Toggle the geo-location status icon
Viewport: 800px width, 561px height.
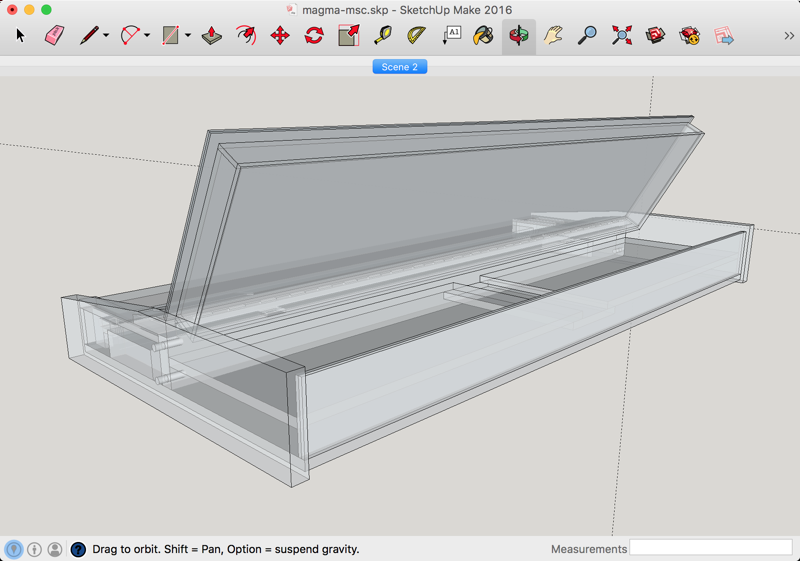(14, 549)
